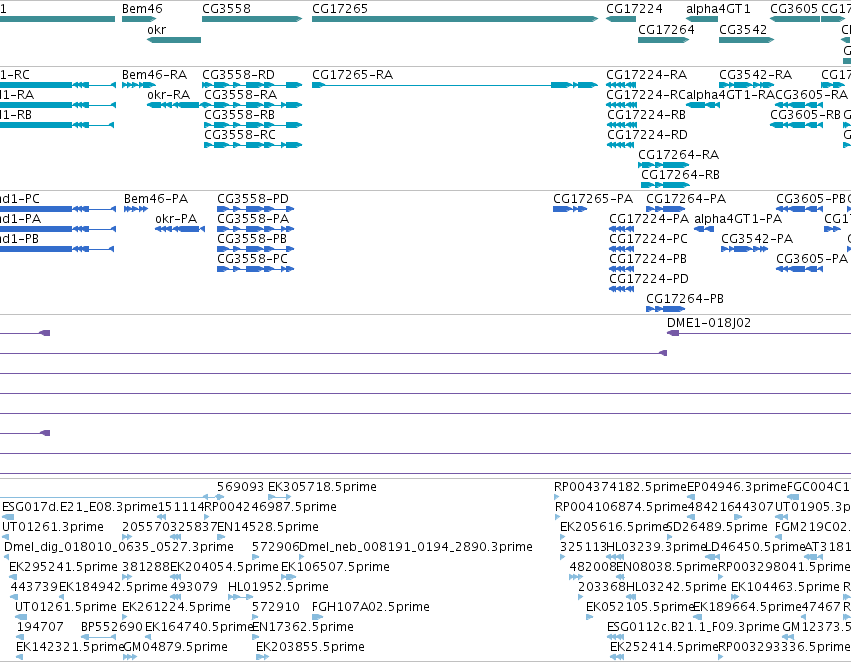Select the Bem46 gene feature
Screen dimensions: 851x662
click(139, 19)
